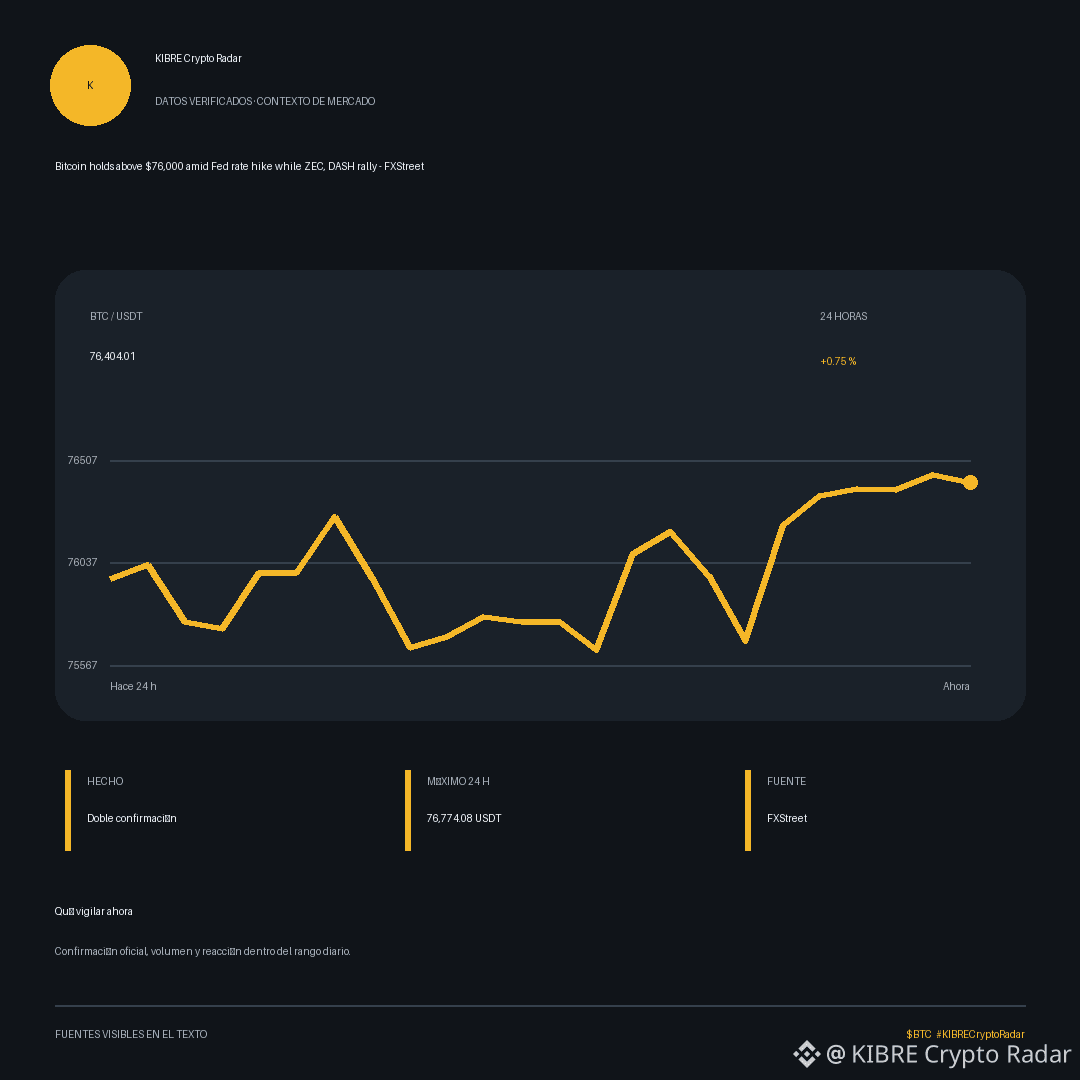This screenshot has width=1080, height=1080.
Task: Select the BTC / USDT pair label
Action: [116, 316]
